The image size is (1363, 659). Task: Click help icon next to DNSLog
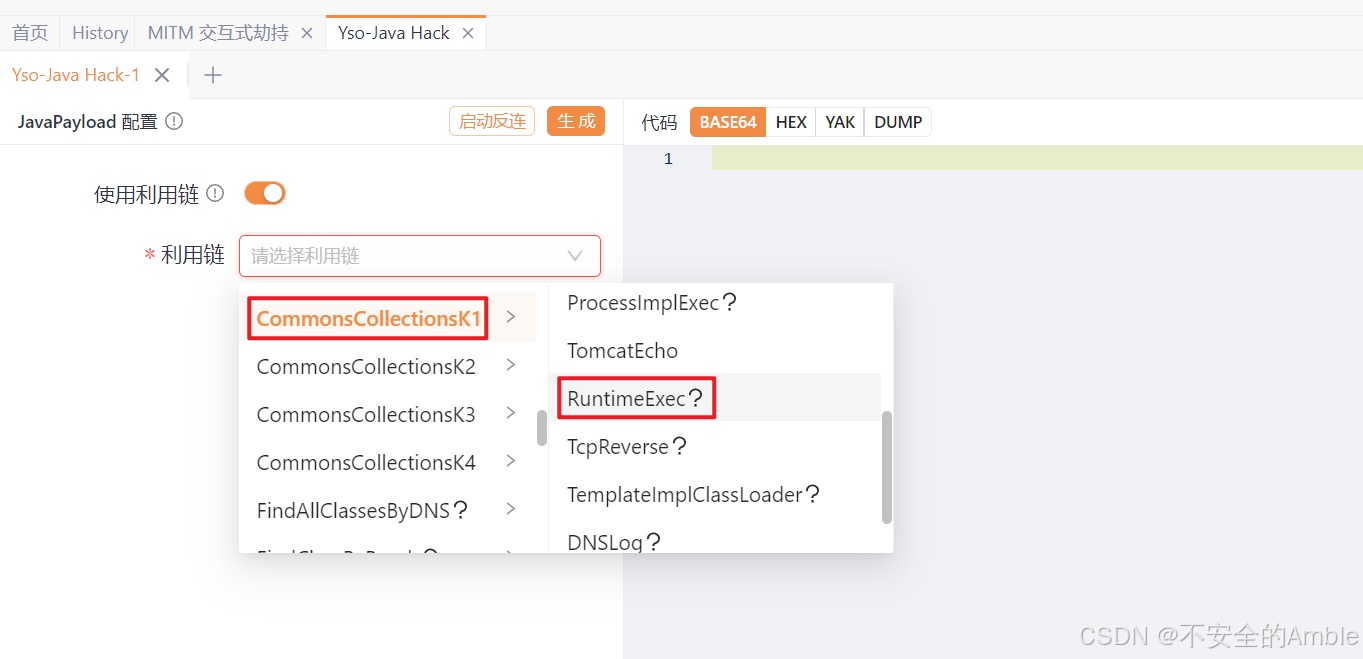pyautogui.click(x=653, y=542)
